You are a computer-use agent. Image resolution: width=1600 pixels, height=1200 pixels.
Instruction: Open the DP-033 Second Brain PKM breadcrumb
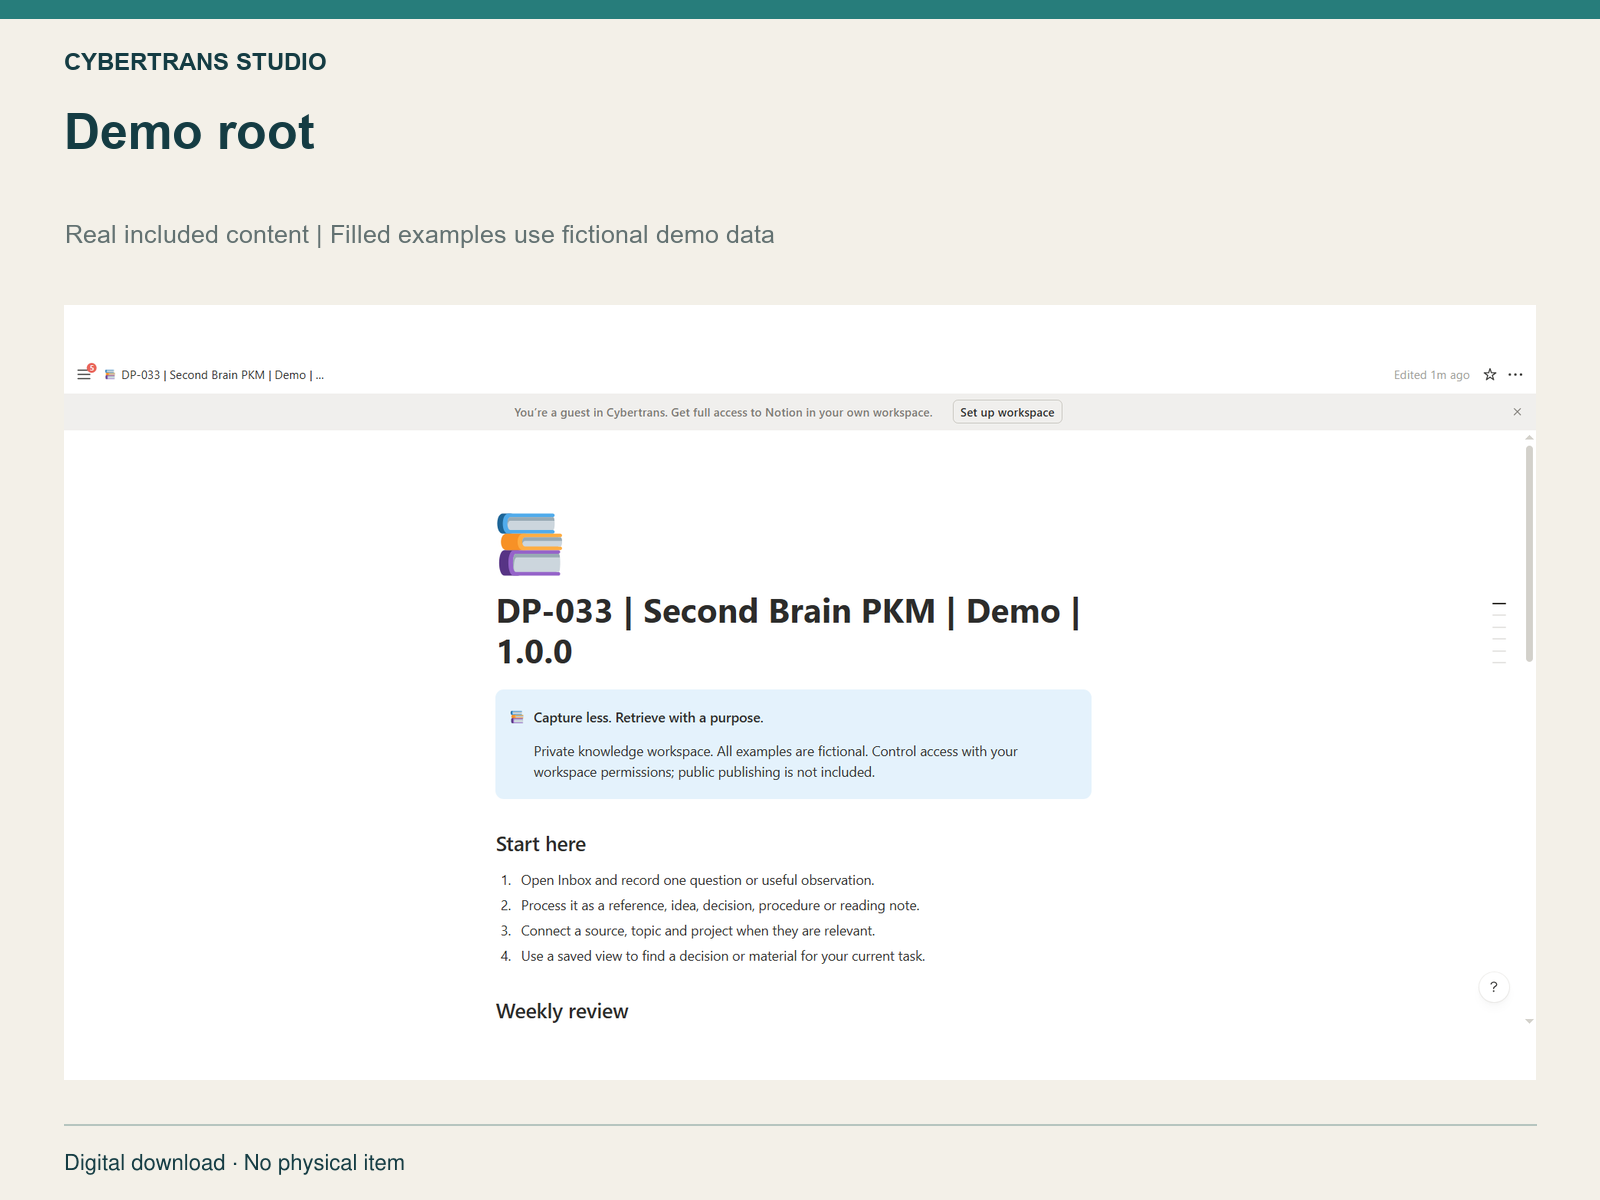(x=222, y=375)
